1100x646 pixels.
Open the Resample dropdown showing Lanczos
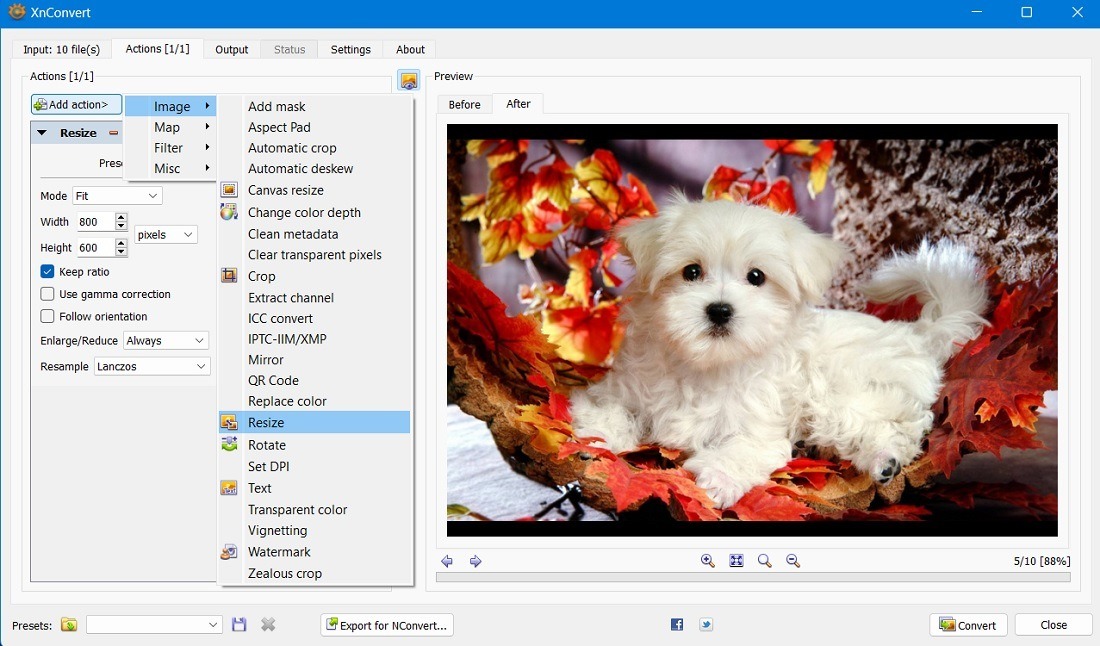point(152,366)
